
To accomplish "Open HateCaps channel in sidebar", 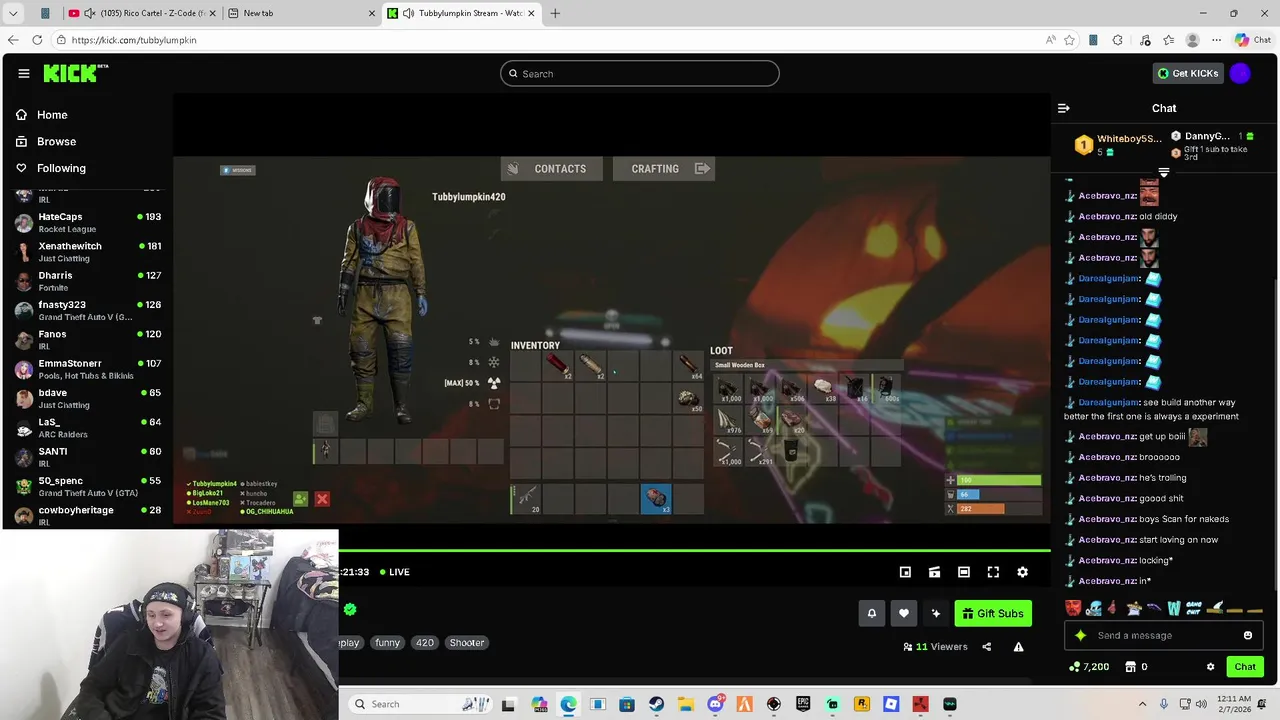I will [x=88, y=222].
